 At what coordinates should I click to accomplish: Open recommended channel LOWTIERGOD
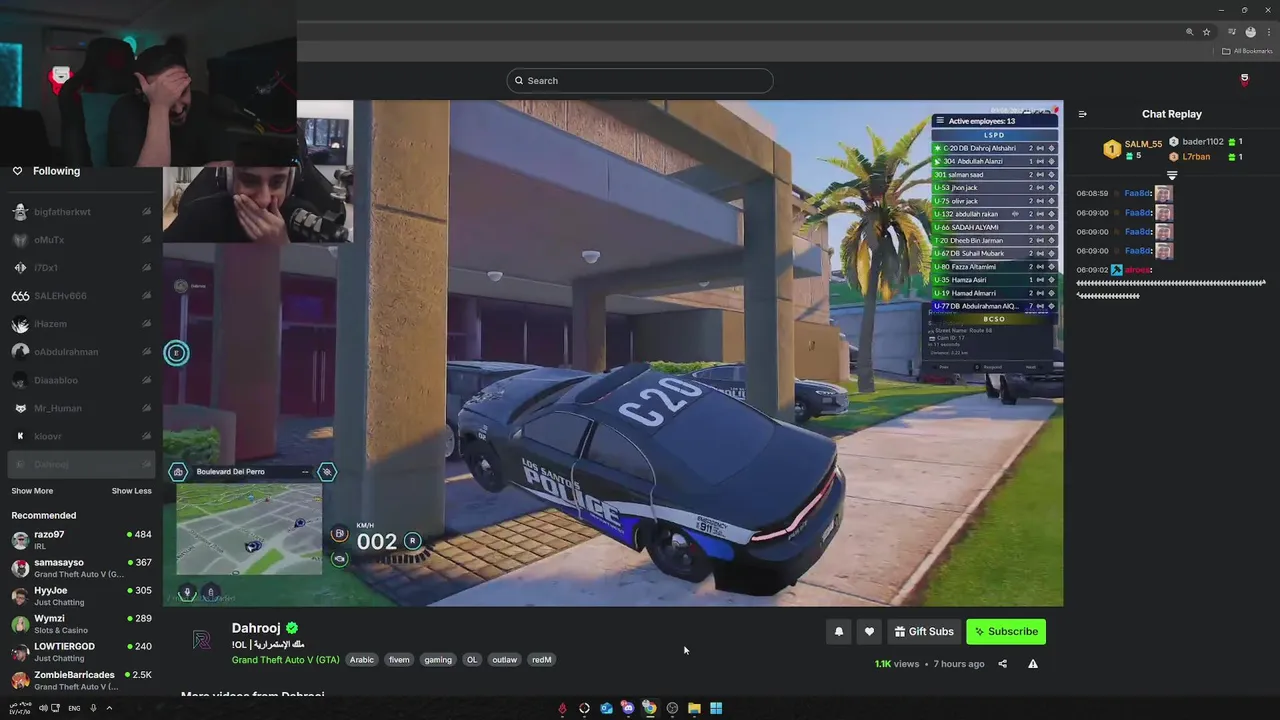pos(81,652)
